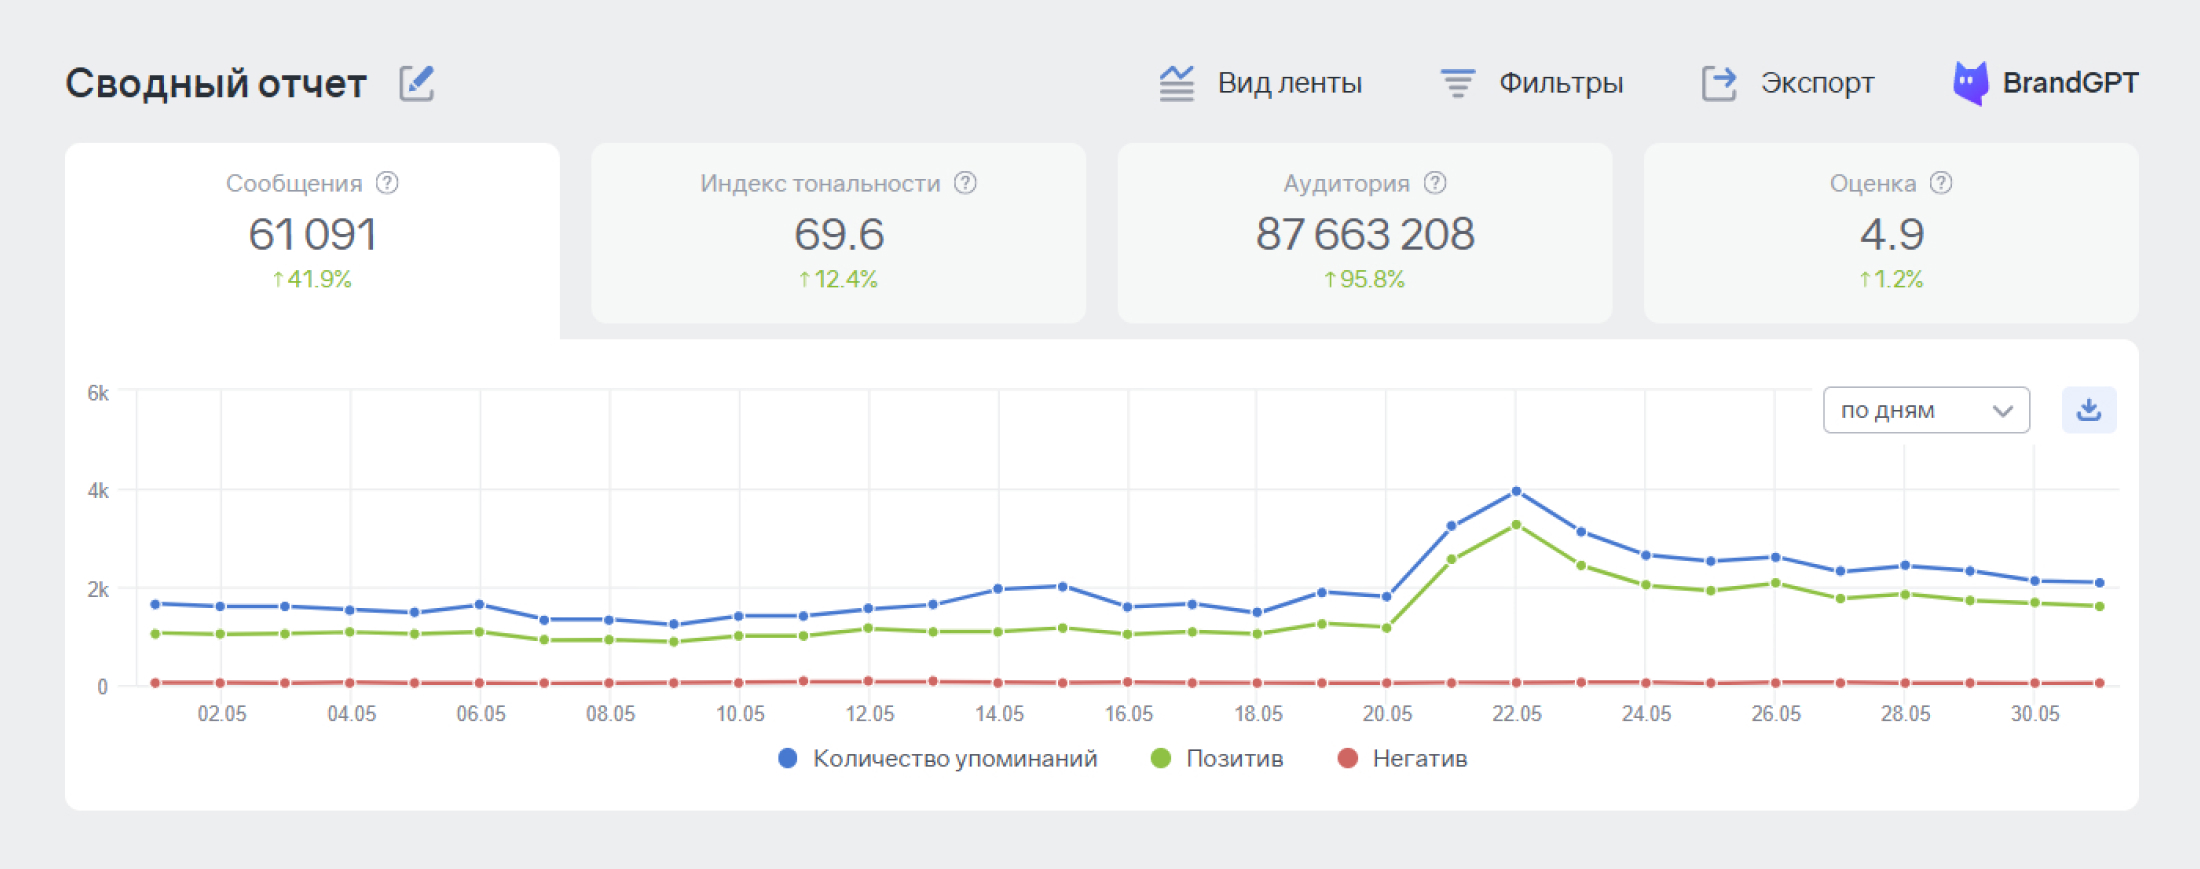This screenshot has height=869, width=2200.
Task: Click the green Позитив peak point on 22.05
Action: click(1516, 524)
